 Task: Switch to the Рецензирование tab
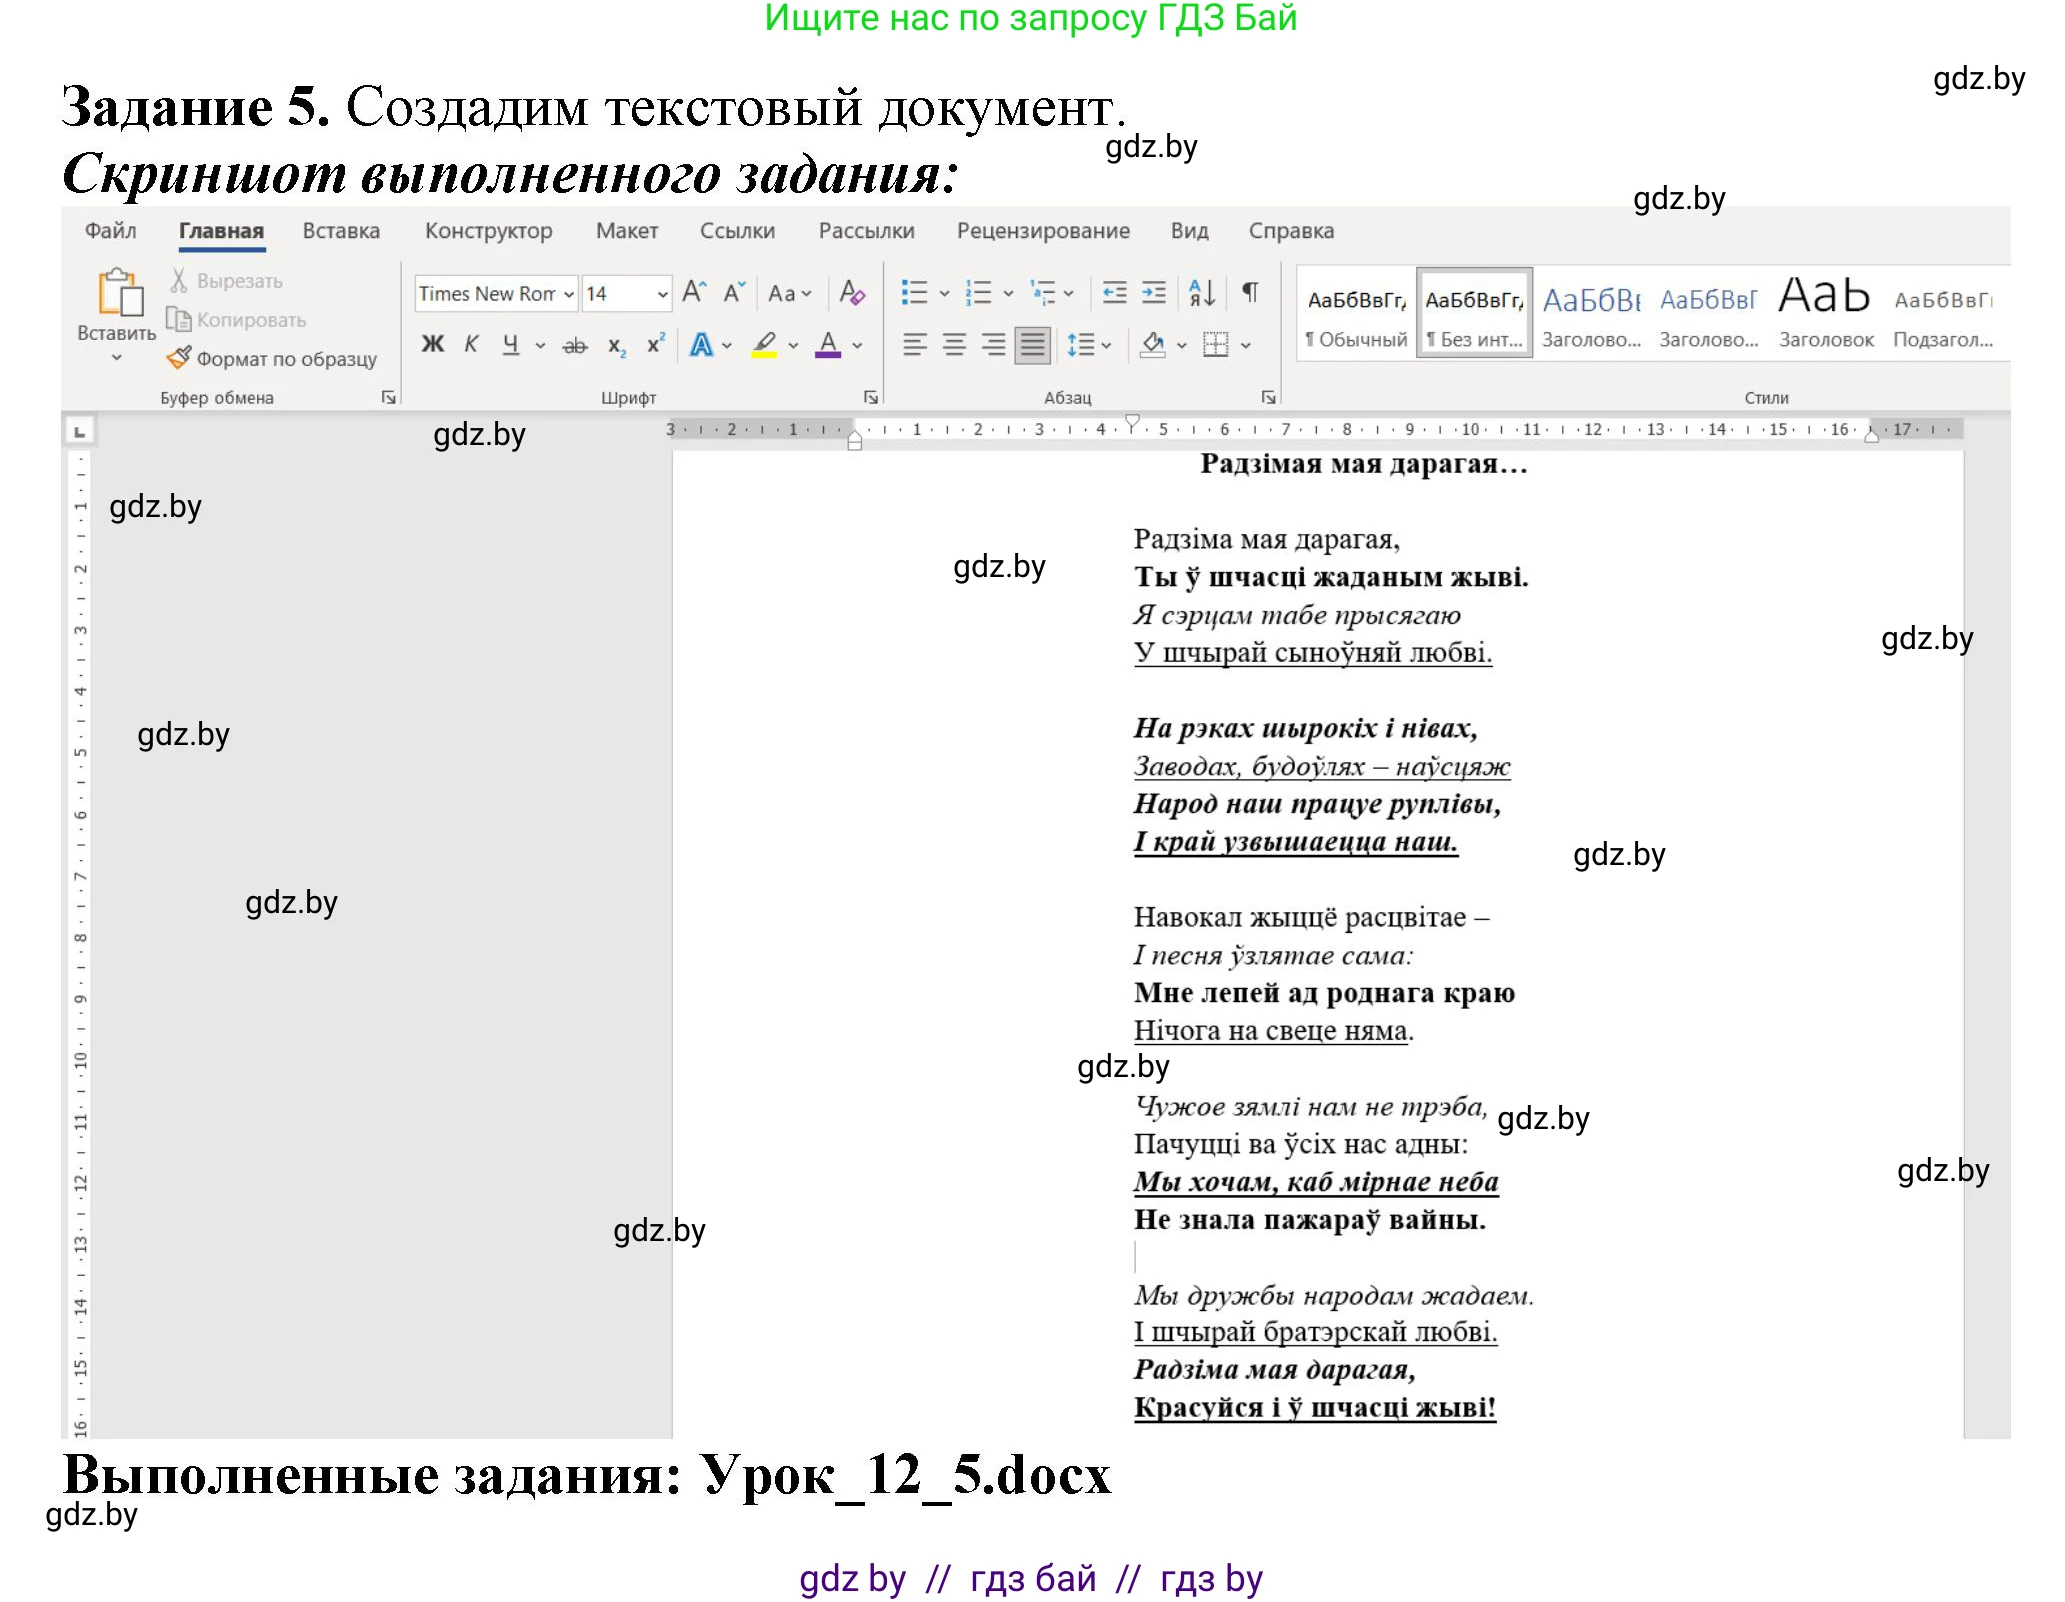tap(1043, 231)
